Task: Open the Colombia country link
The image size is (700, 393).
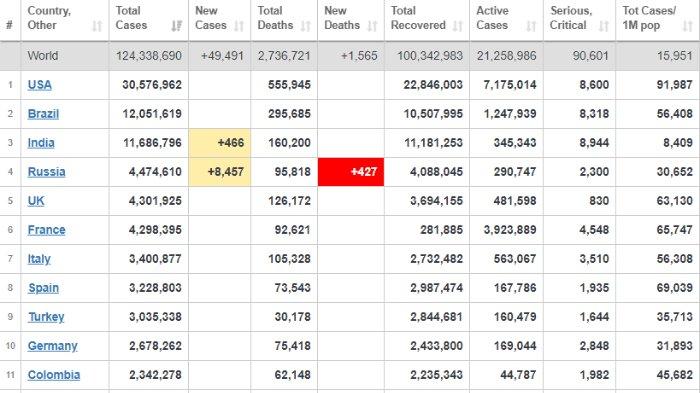Action: pos(54,375)
